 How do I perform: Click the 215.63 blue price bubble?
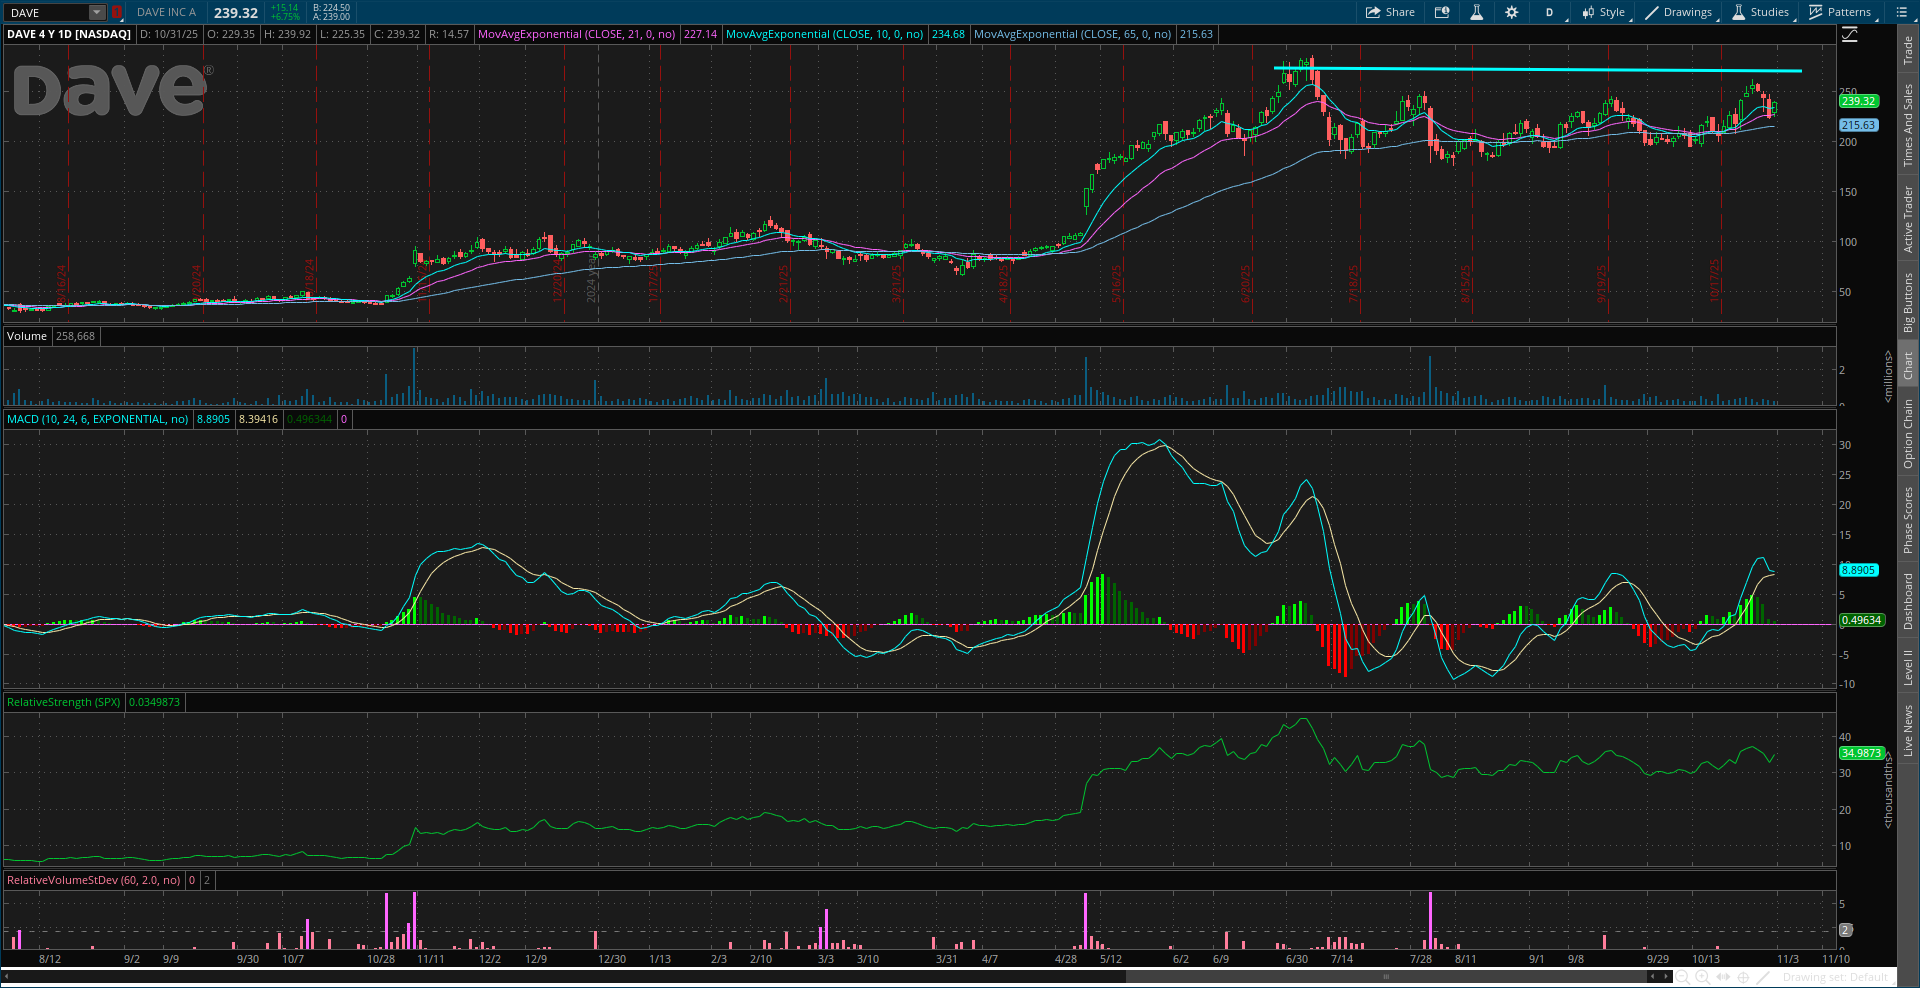point(1859,125)
